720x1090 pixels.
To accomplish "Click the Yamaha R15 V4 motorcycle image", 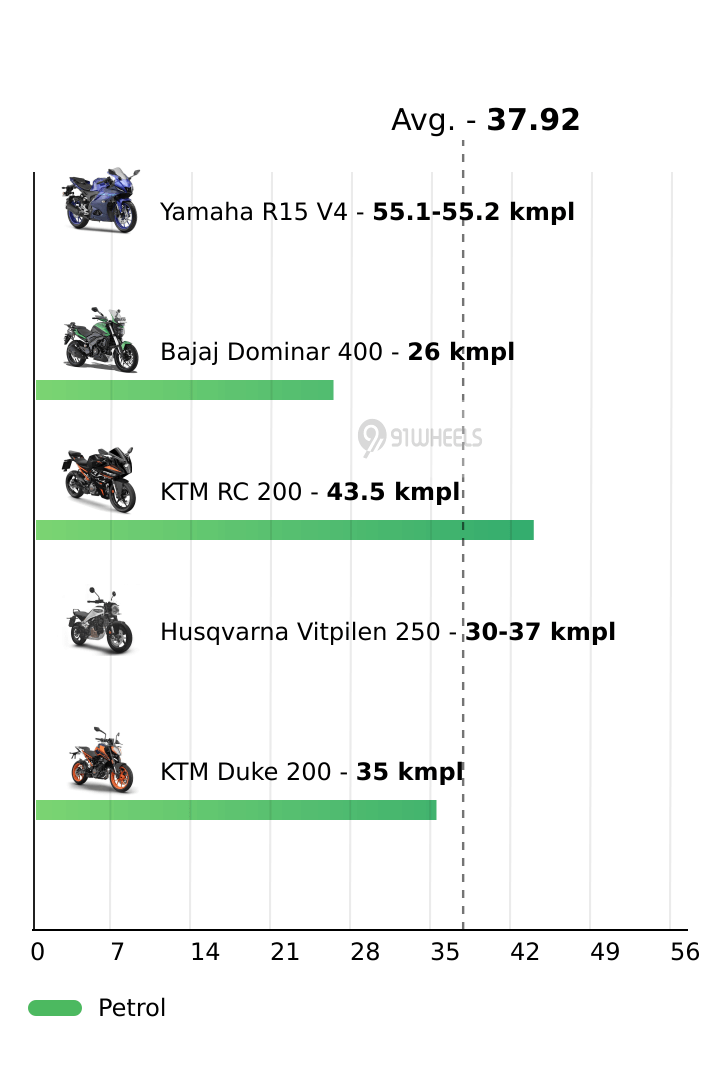I will 100,201.
